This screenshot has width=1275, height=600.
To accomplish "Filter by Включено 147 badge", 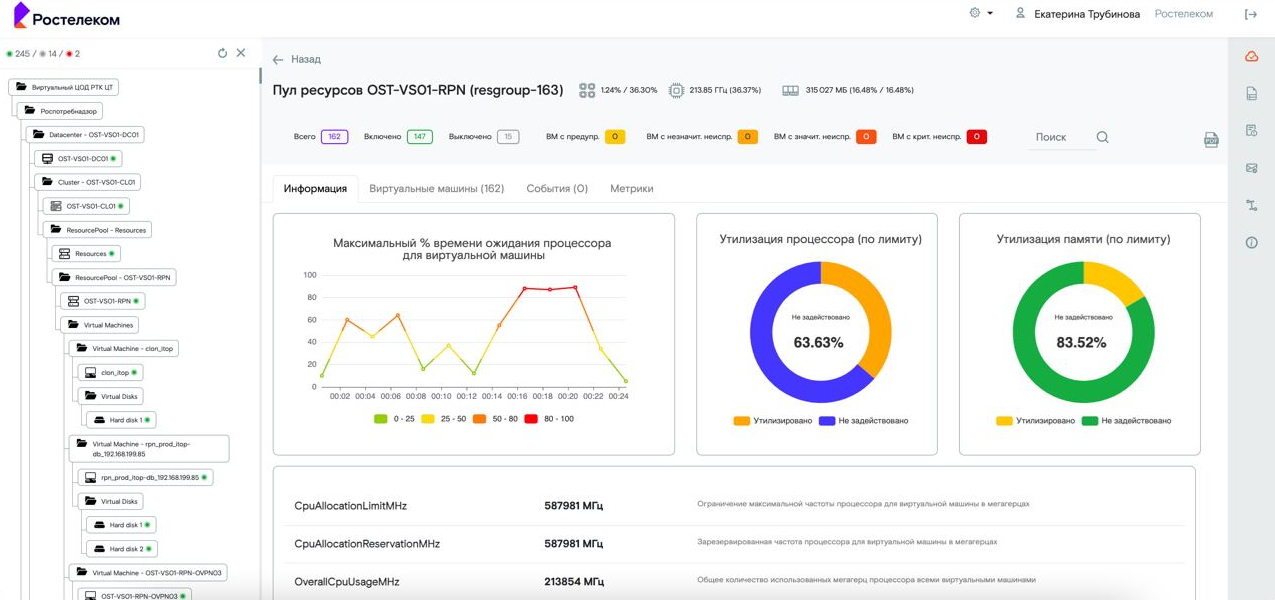I will 419,137.
